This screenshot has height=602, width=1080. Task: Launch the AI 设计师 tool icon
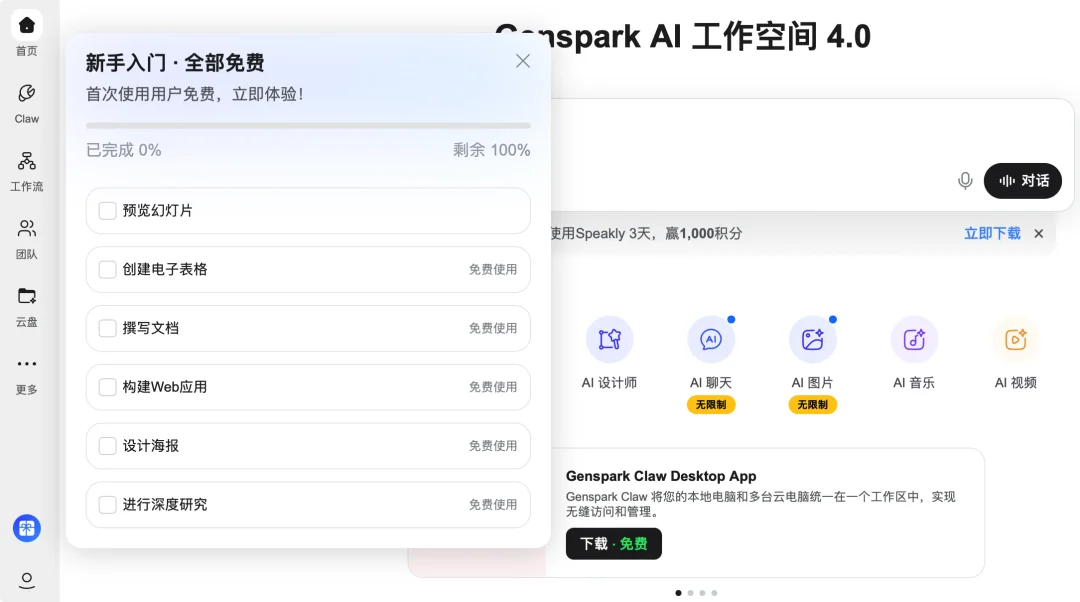(x=610, y=340)
